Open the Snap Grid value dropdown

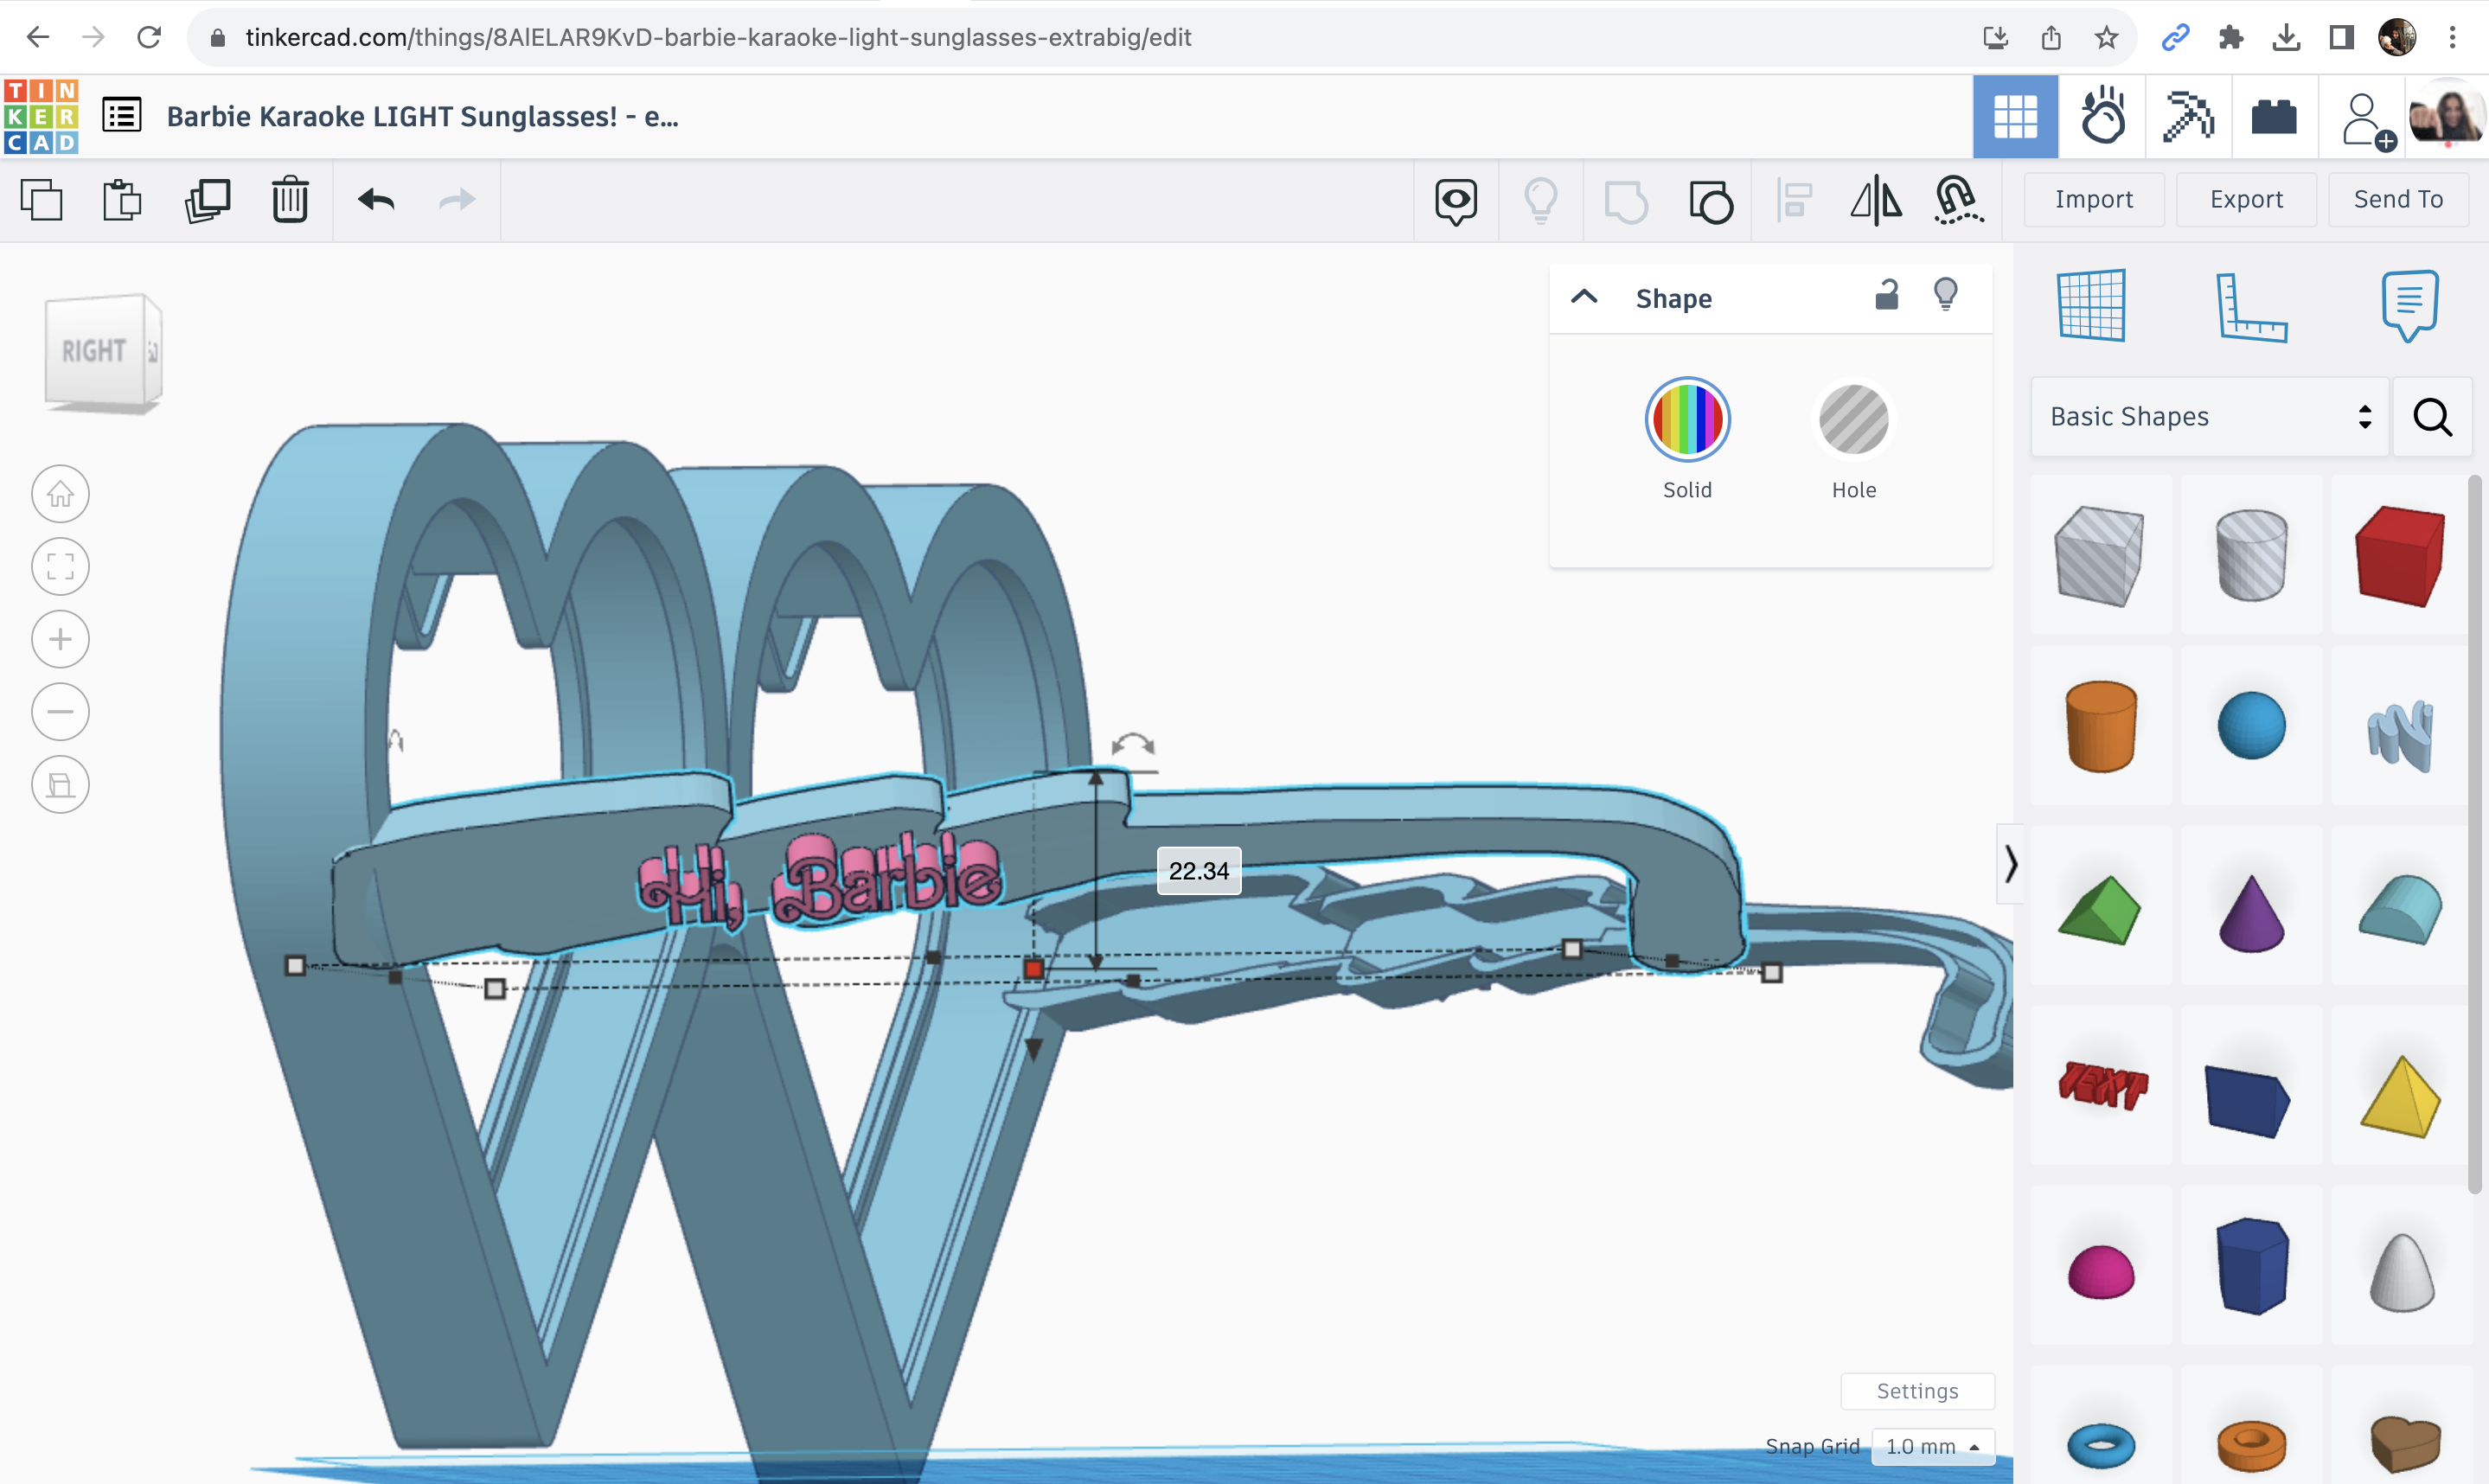tap(1932, 1445)
